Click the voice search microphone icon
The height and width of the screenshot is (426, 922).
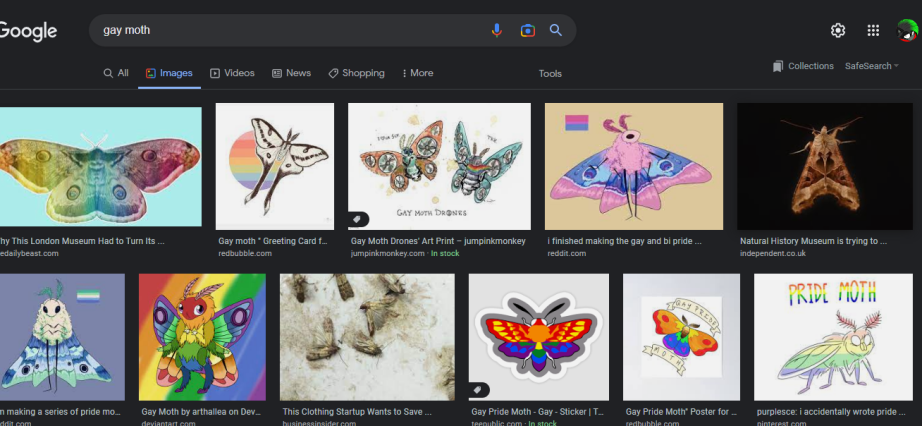pyautogui.click(x=497, y=30)
